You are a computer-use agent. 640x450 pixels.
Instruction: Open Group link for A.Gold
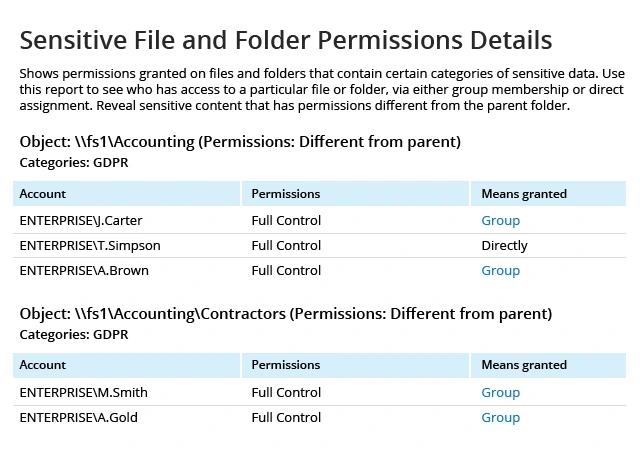point(500,417)
